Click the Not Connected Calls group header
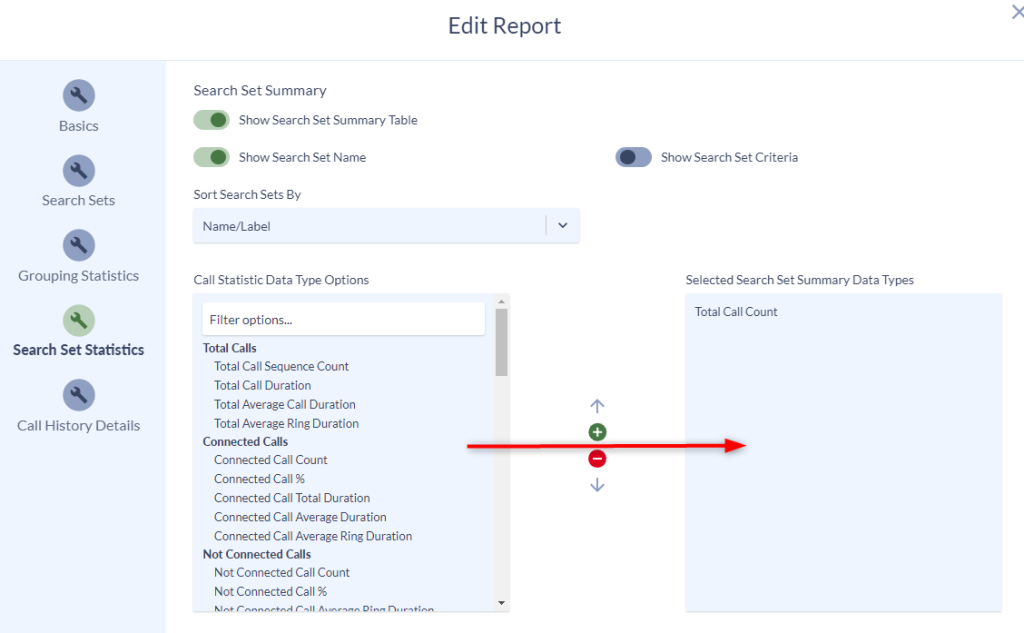 pos(257,554)
